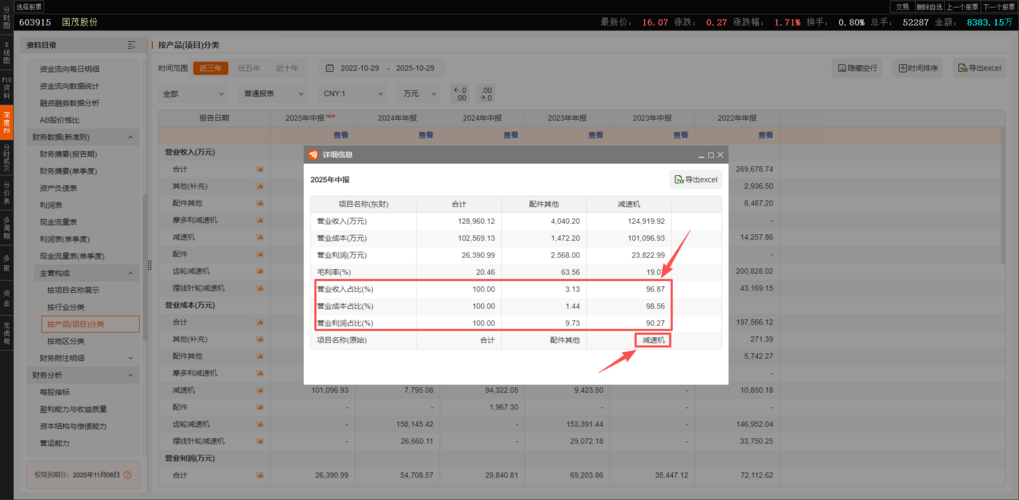
Task: Switch to the 分价表 side tab
Action: pyautogui.click(x=6, y=193)
